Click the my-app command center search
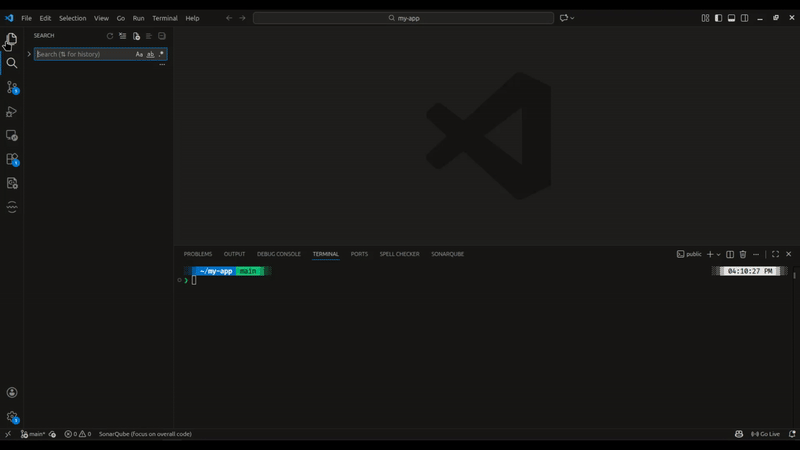This screenshot has width=800, height=450. [403, 18]
